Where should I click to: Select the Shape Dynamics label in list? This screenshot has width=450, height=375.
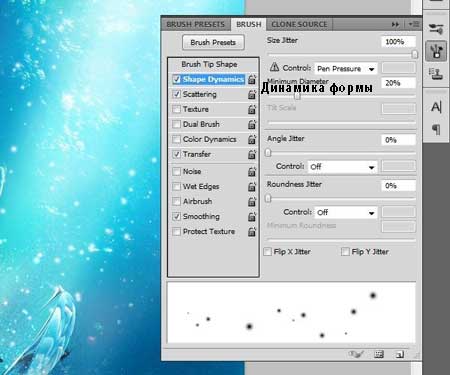[x=213, y=79]
